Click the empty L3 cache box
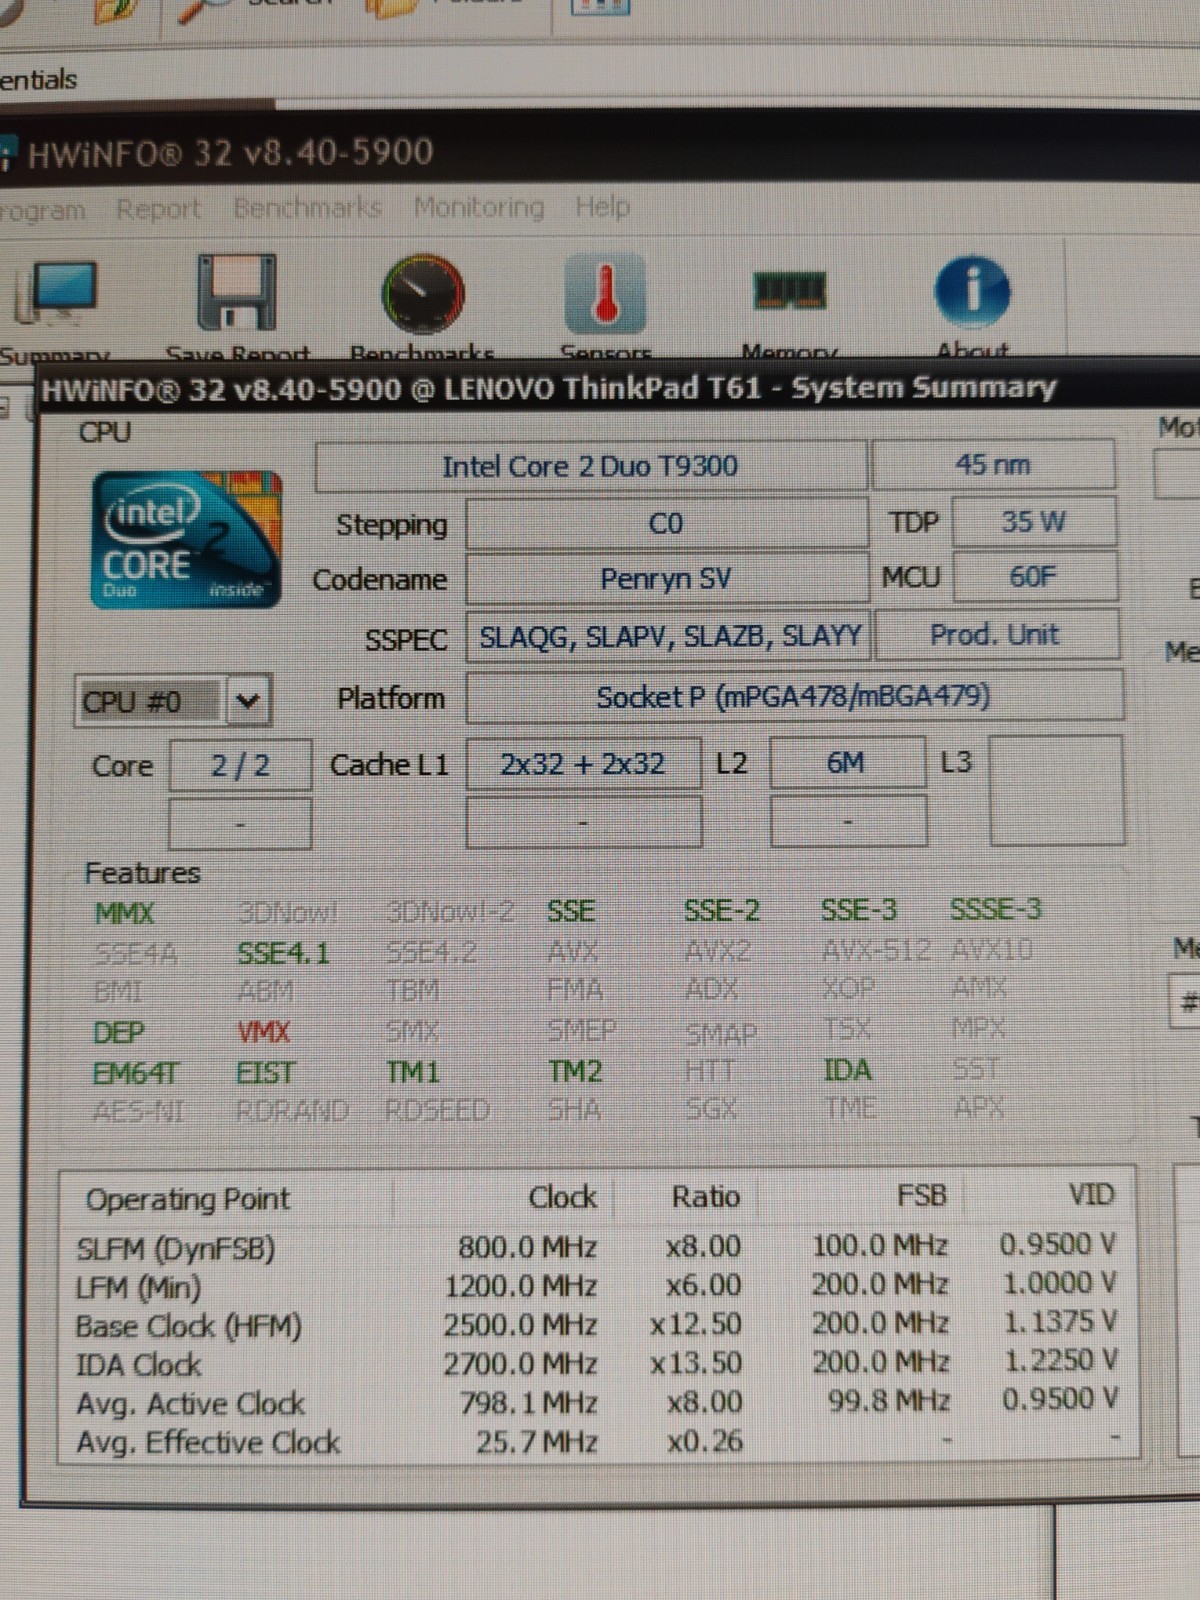1200x1600 pixels. coord(1057,790)
